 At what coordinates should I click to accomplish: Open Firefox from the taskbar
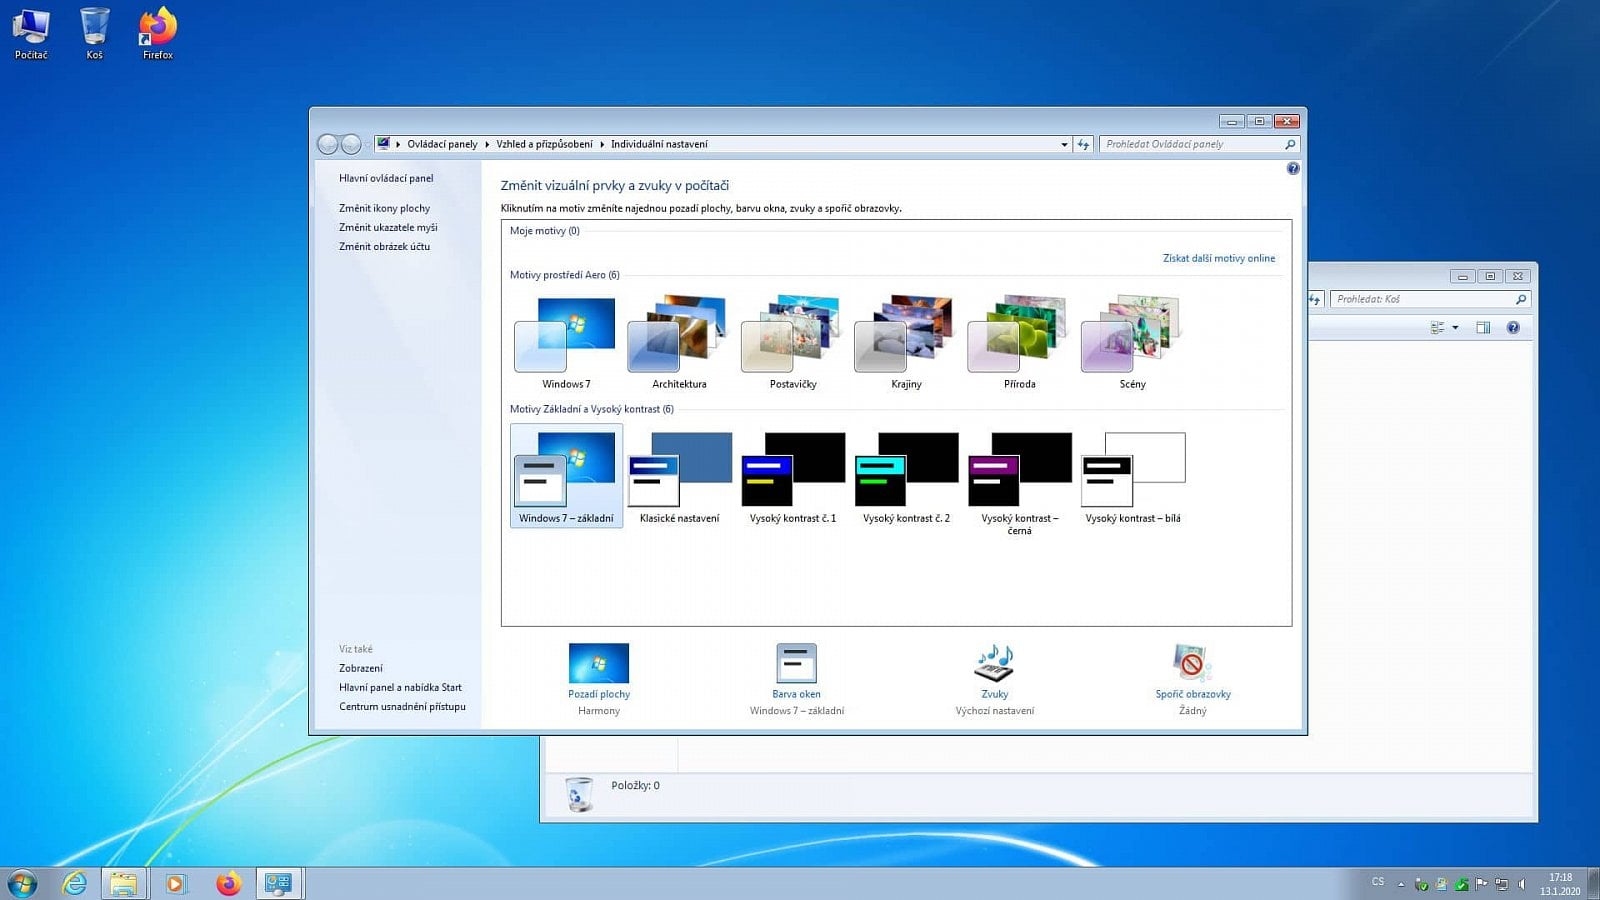pos(229,883)
